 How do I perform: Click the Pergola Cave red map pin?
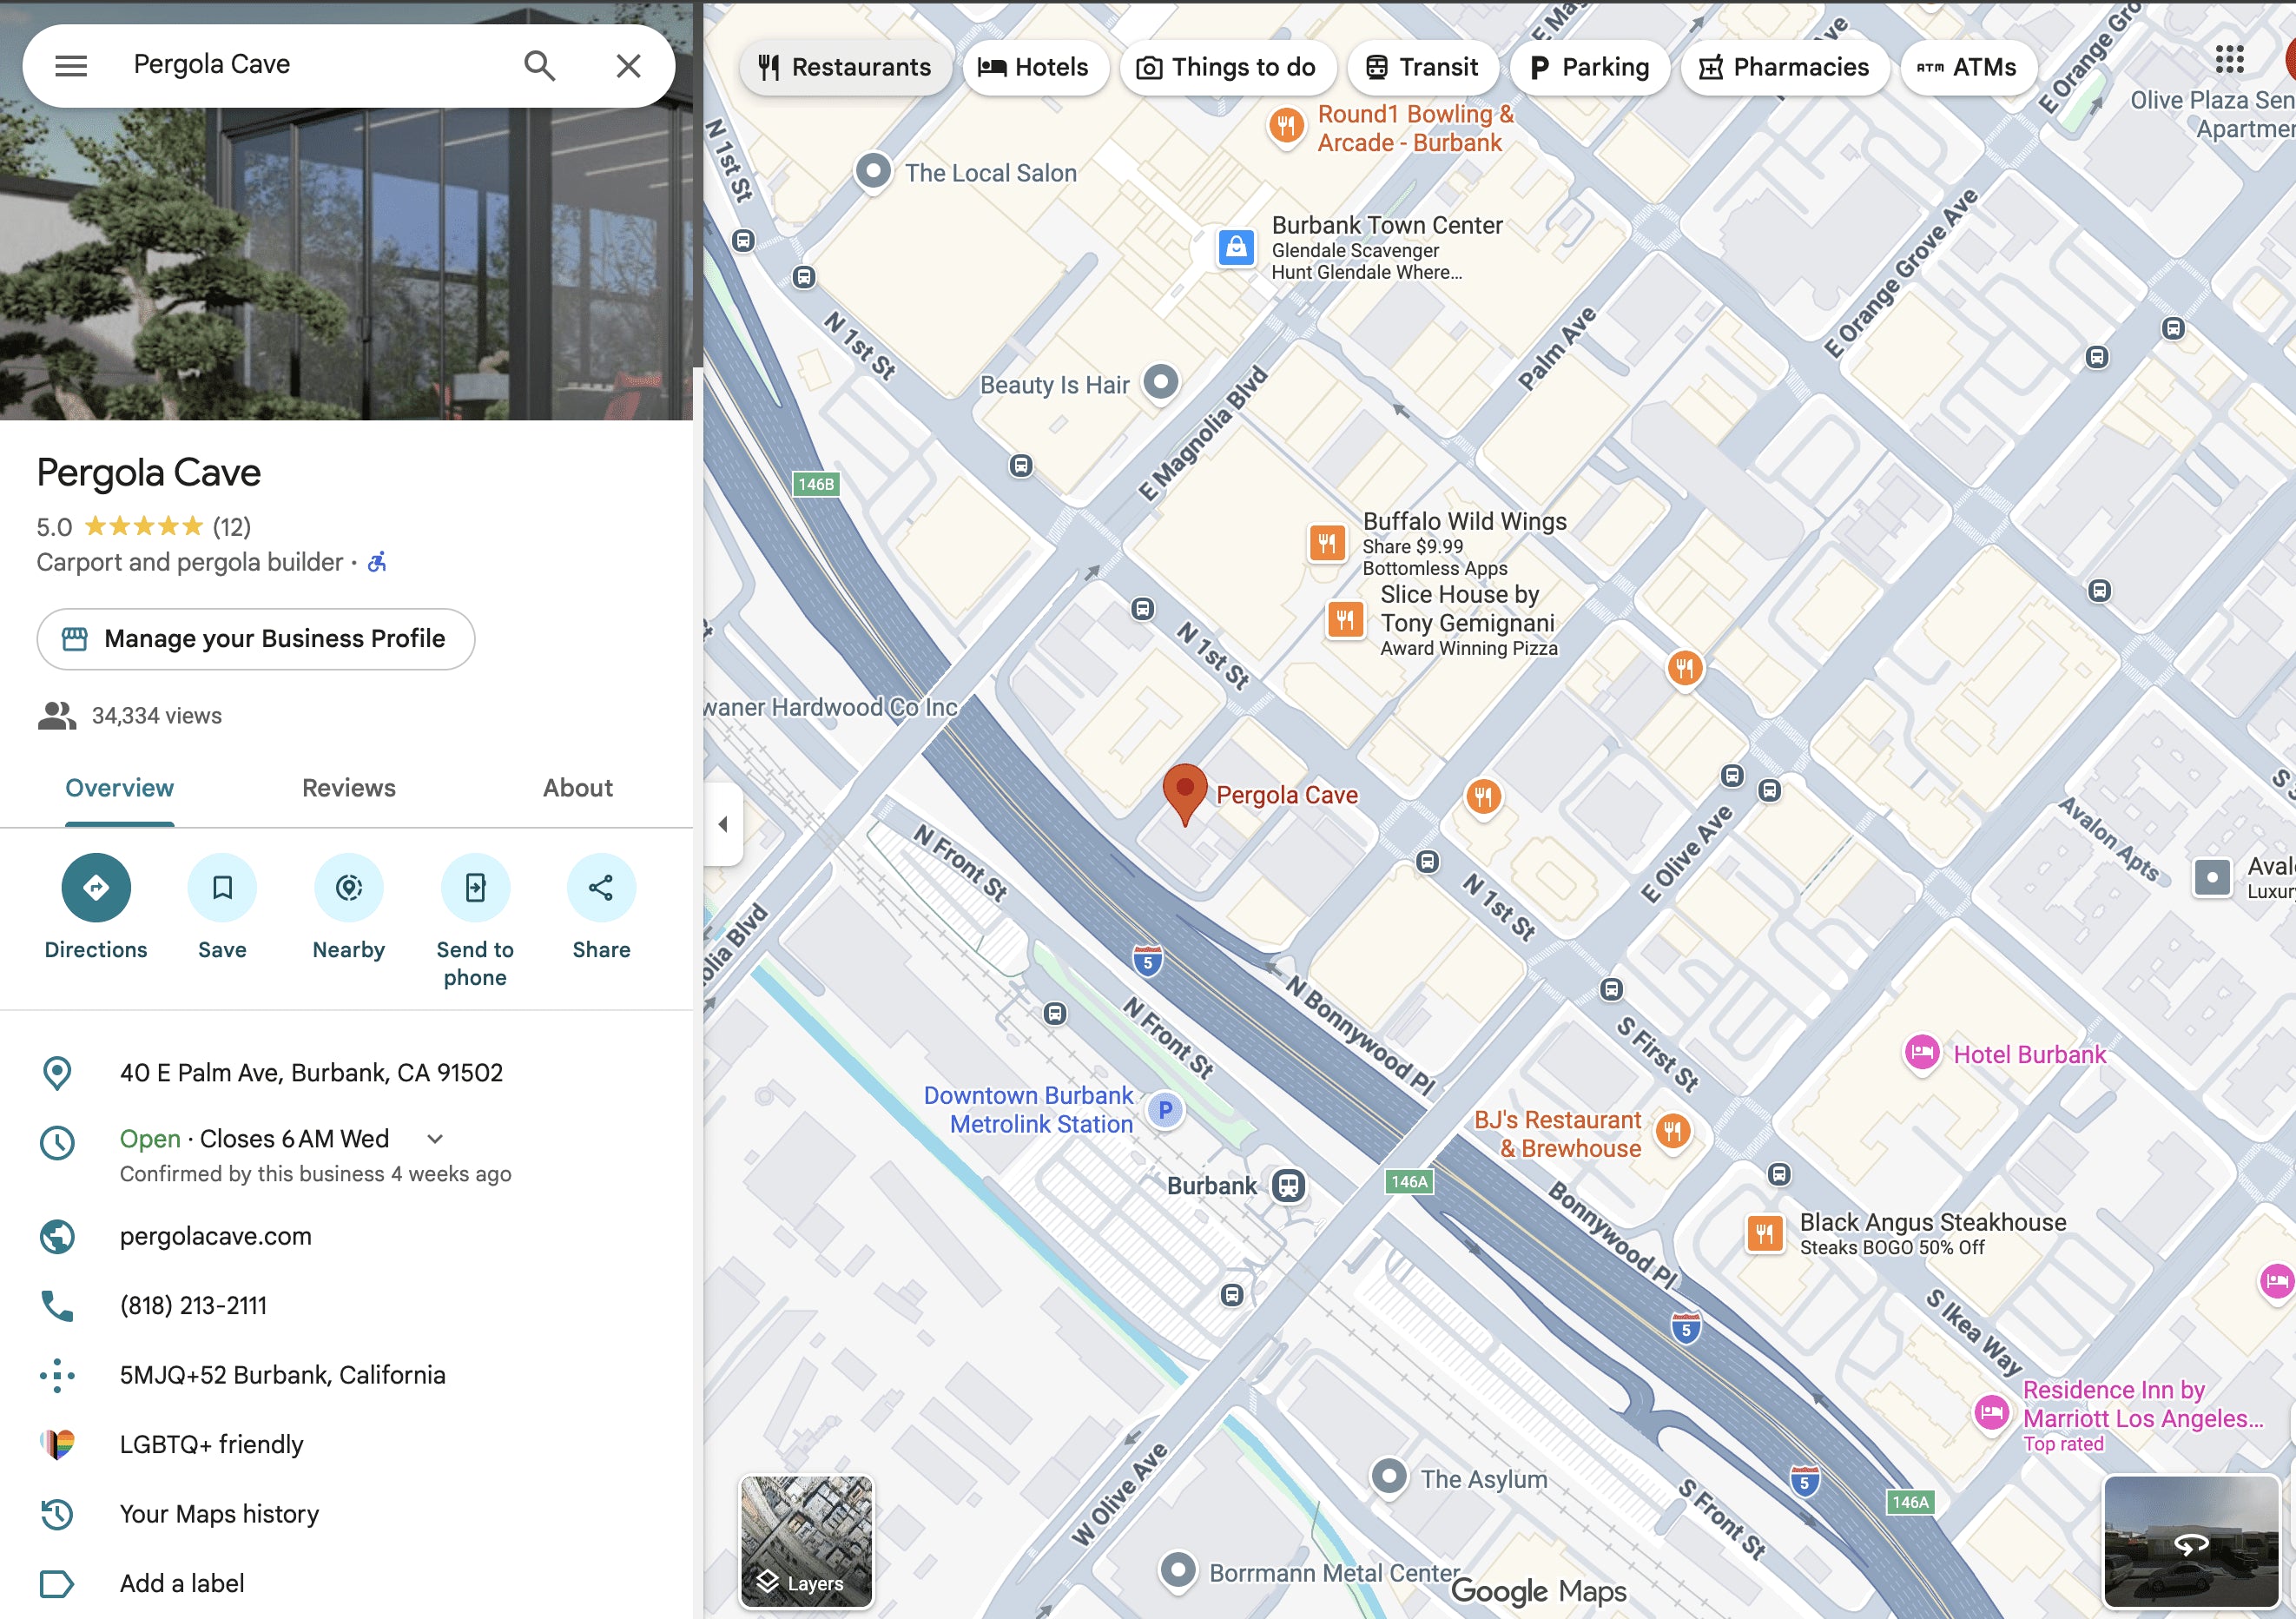pyautogui.click(x=1185, y=794)
